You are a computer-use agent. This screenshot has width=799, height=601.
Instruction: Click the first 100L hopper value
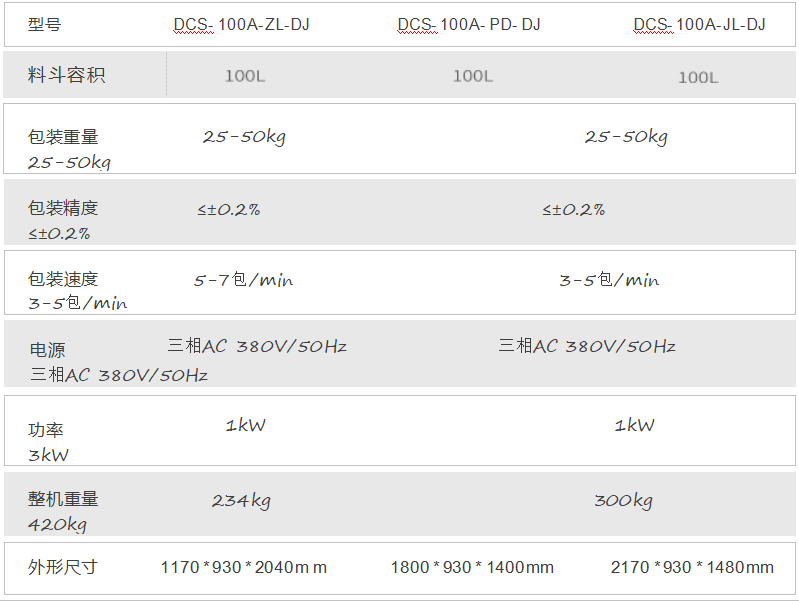click(245, 76)
